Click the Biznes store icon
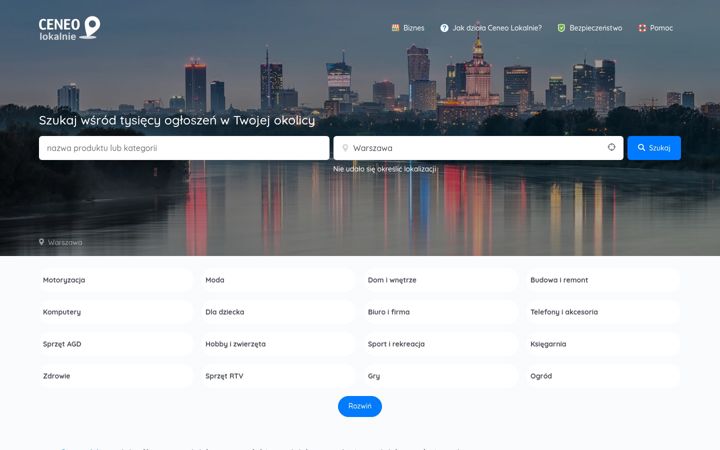This screenshot has height=450, width=720. tap(395, 28)
